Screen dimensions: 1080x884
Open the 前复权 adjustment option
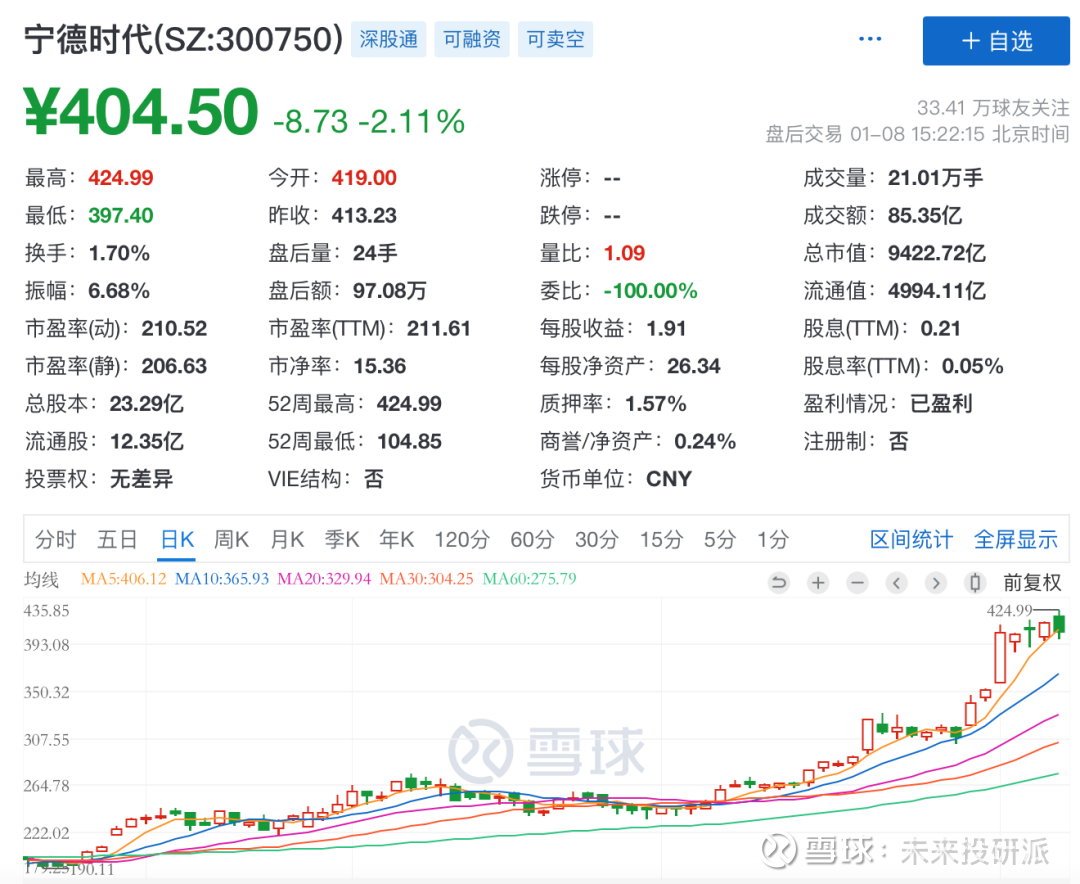point(1032,583)
